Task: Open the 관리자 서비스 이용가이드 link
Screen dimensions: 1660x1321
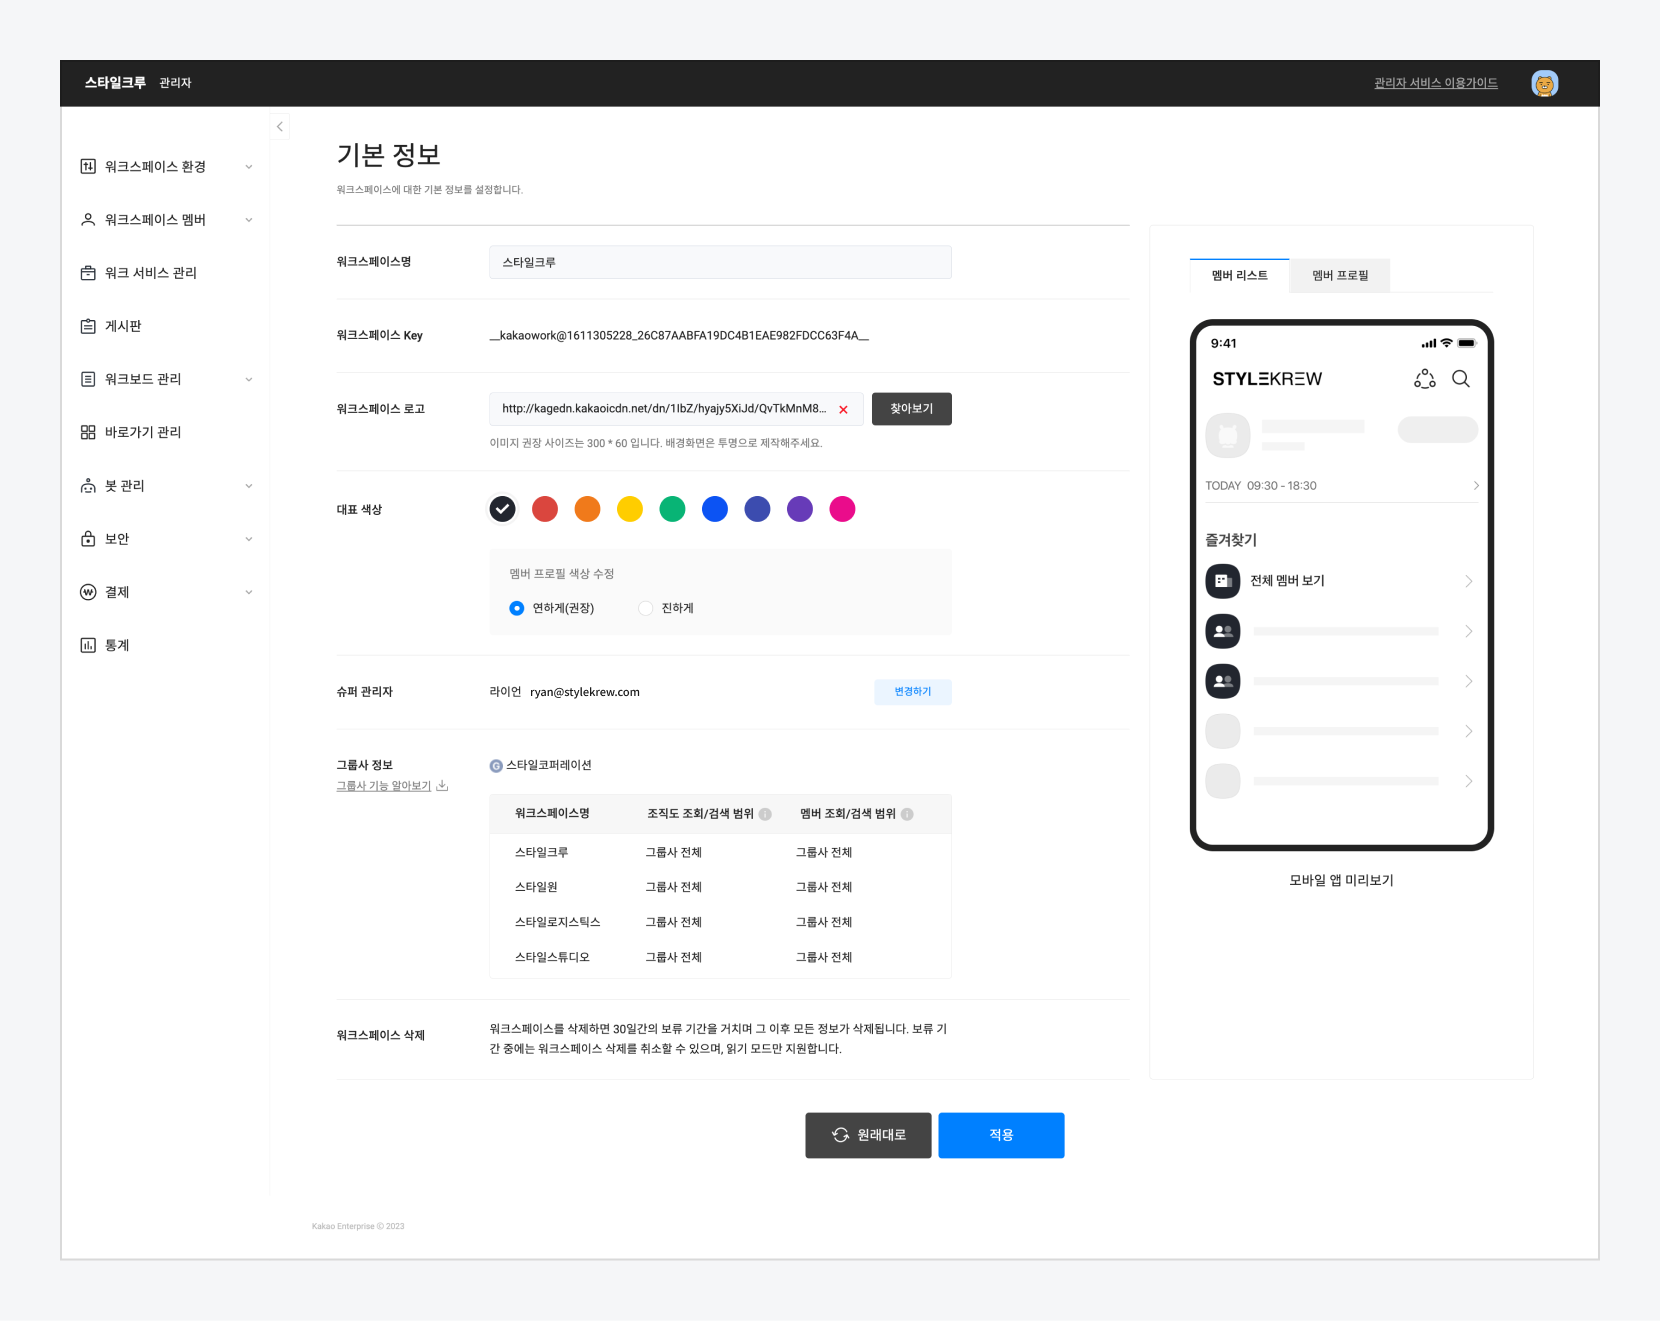Action: click(1435, 83)
